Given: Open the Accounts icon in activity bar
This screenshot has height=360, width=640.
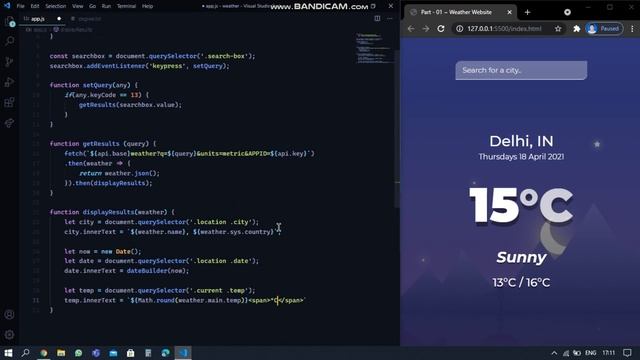Looking at the screenshot, I should (9, 314).
